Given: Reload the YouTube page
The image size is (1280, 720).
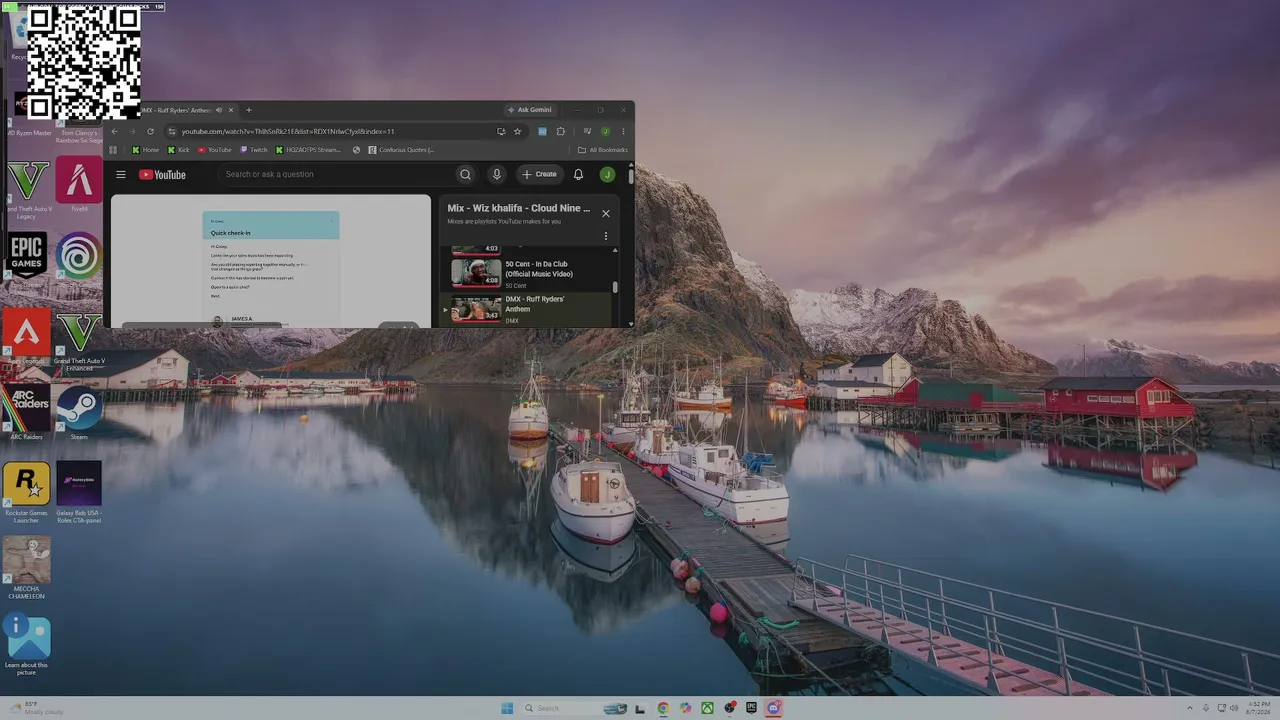Looking at the screenshot, I should point(150,131).
